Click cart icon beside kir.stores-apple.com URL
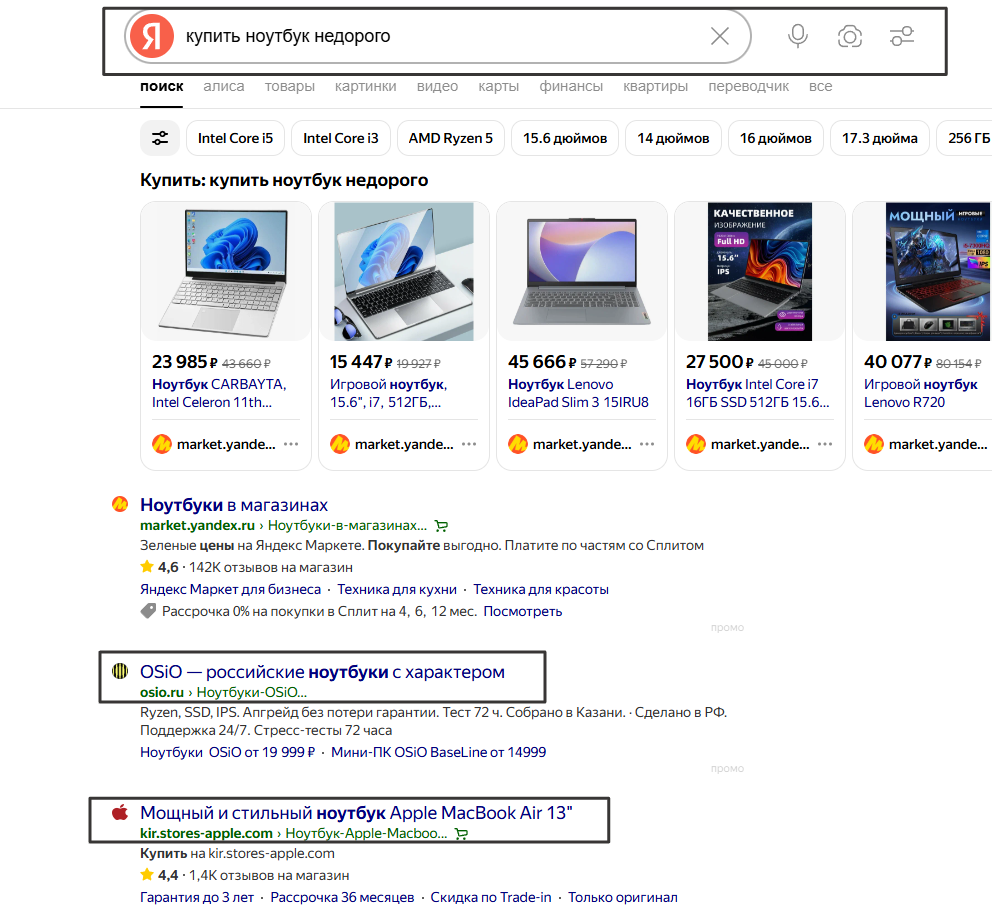The height and width of the screenshot is (910, 992). (461, 833)
